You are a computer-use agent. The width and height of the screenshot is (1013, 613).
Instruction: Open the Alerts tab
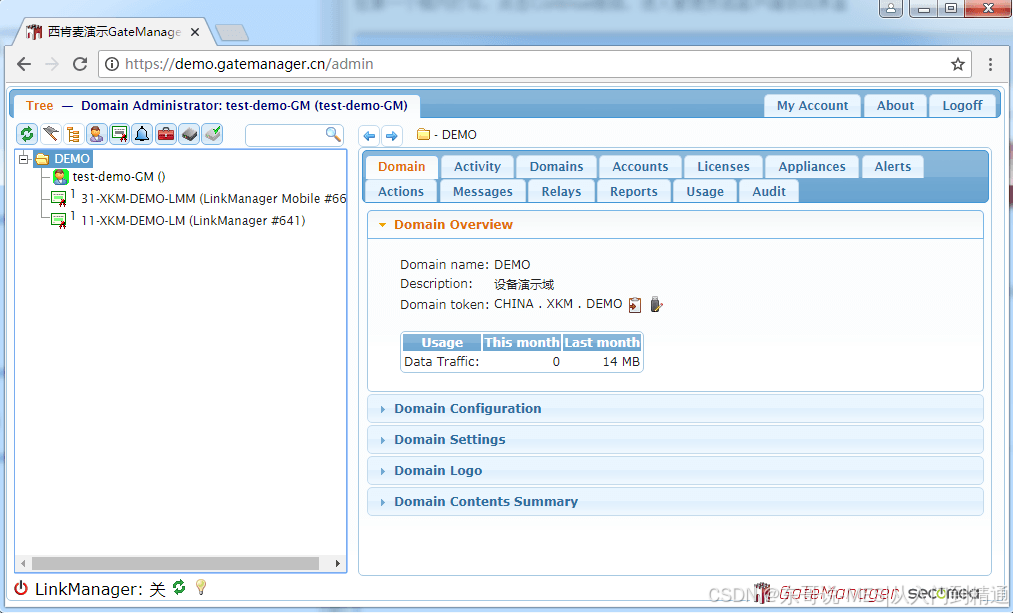(893, 167)
